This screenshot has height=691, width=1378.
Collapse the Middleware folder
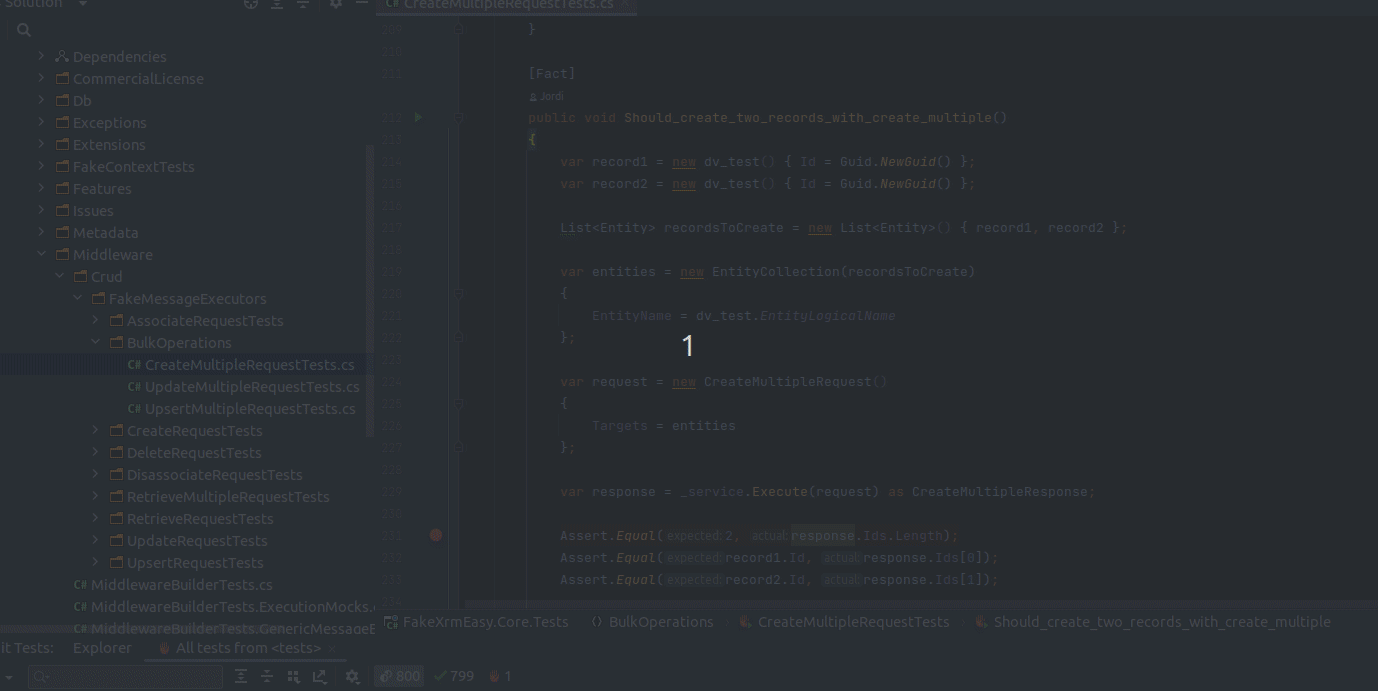pyautogui.click(x=41, y=255)
